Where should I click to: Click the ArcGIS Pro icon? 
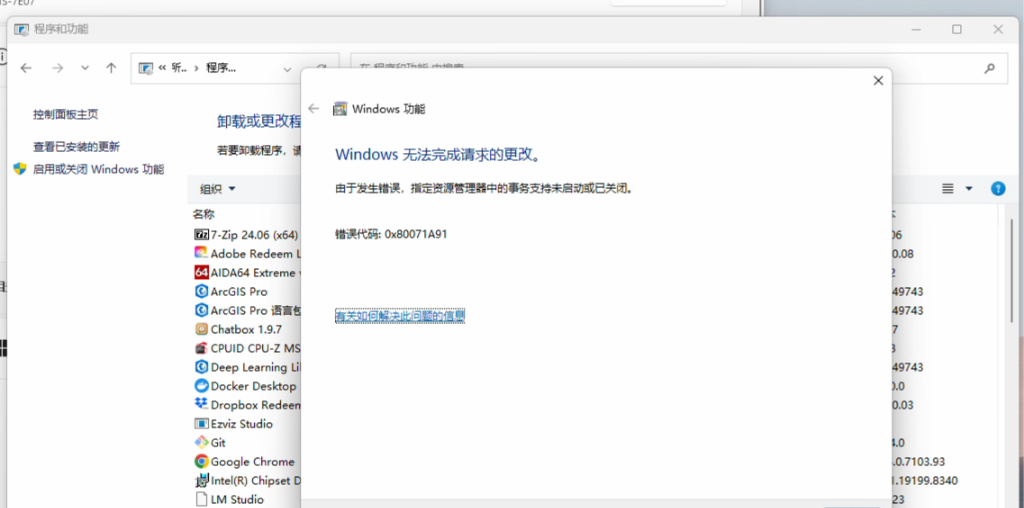(201, 291)
